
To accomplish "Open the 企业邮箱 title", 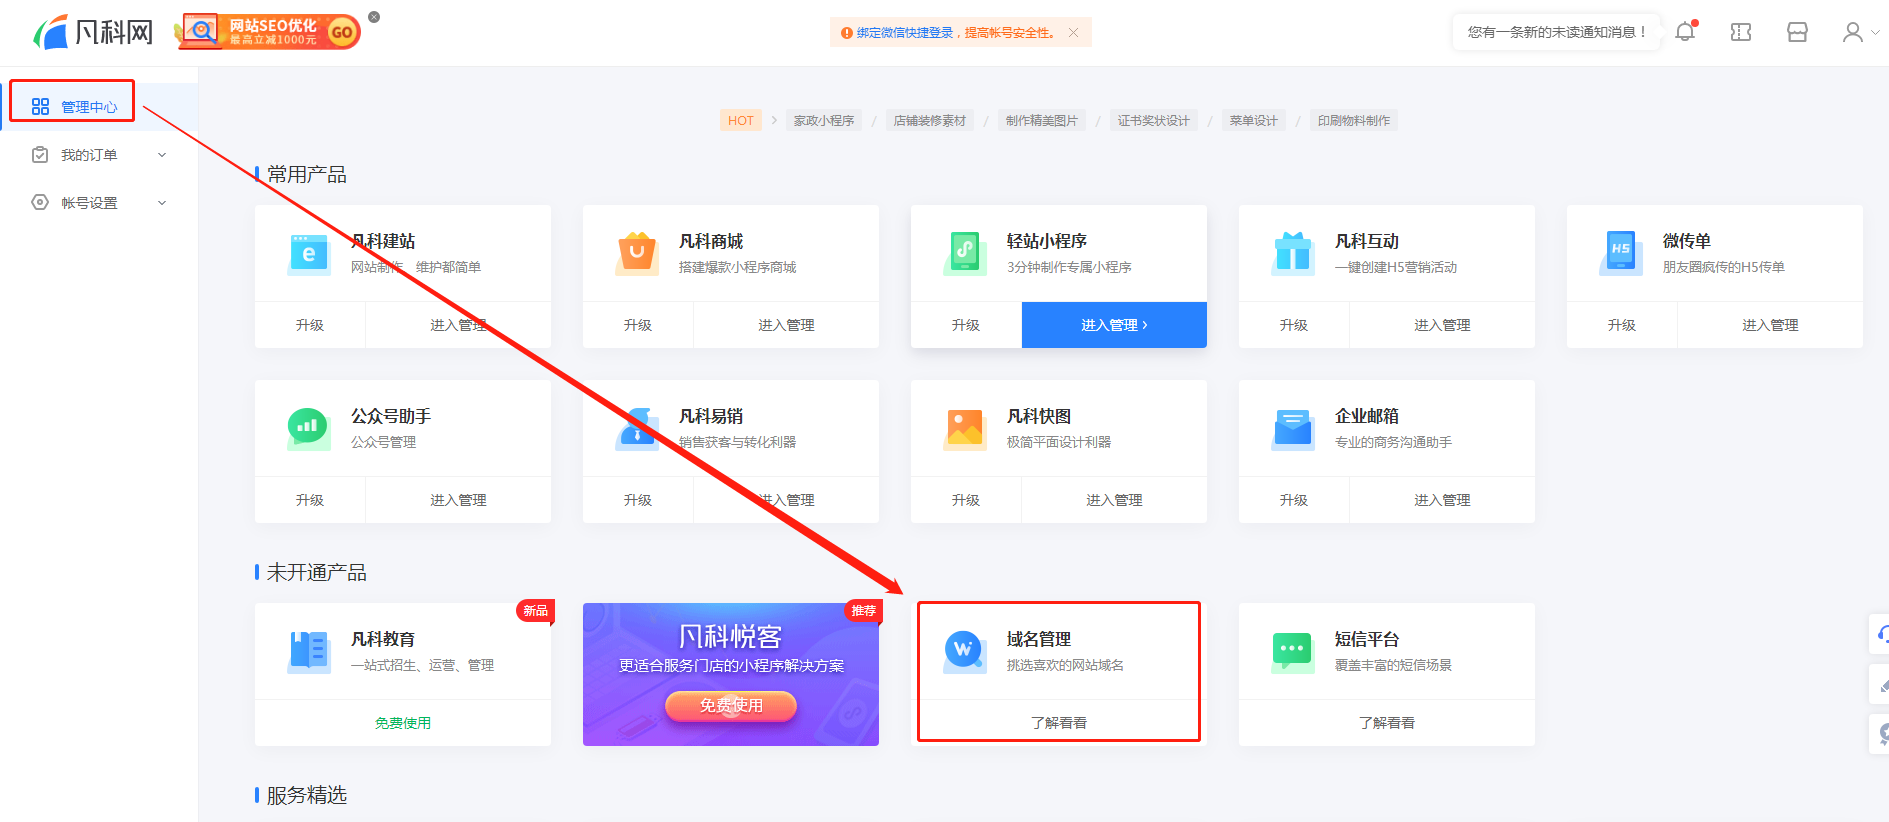I will coord(1367,416).
